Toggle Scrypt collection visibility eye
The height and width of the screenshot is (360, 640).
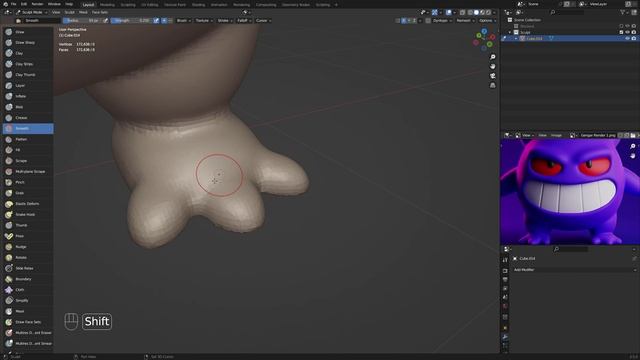point(627,32)
